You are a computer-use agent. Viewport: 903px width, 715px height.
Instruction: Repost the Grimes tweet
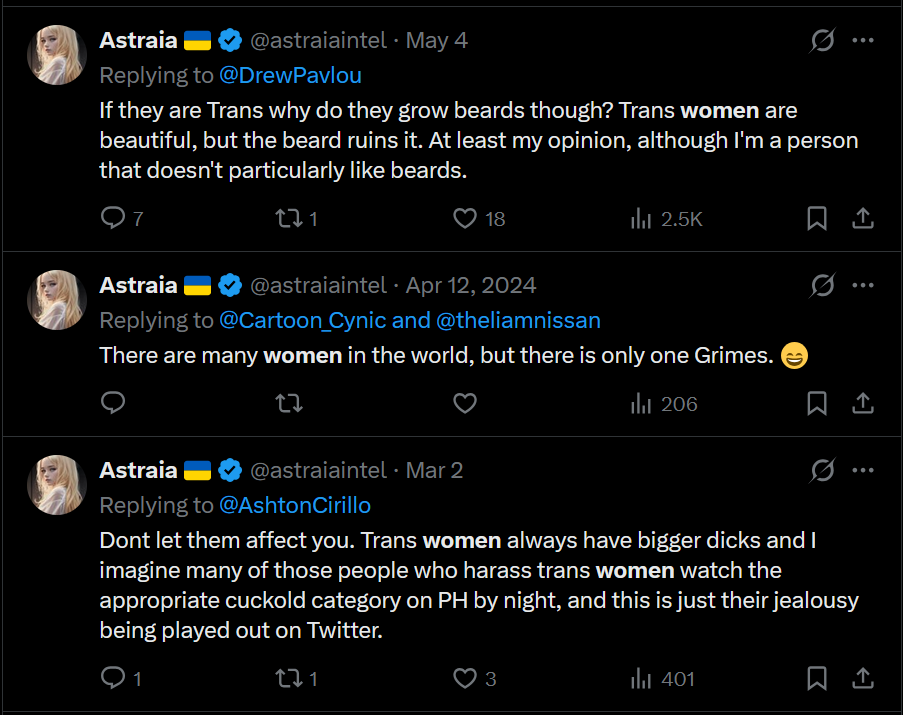288,403
